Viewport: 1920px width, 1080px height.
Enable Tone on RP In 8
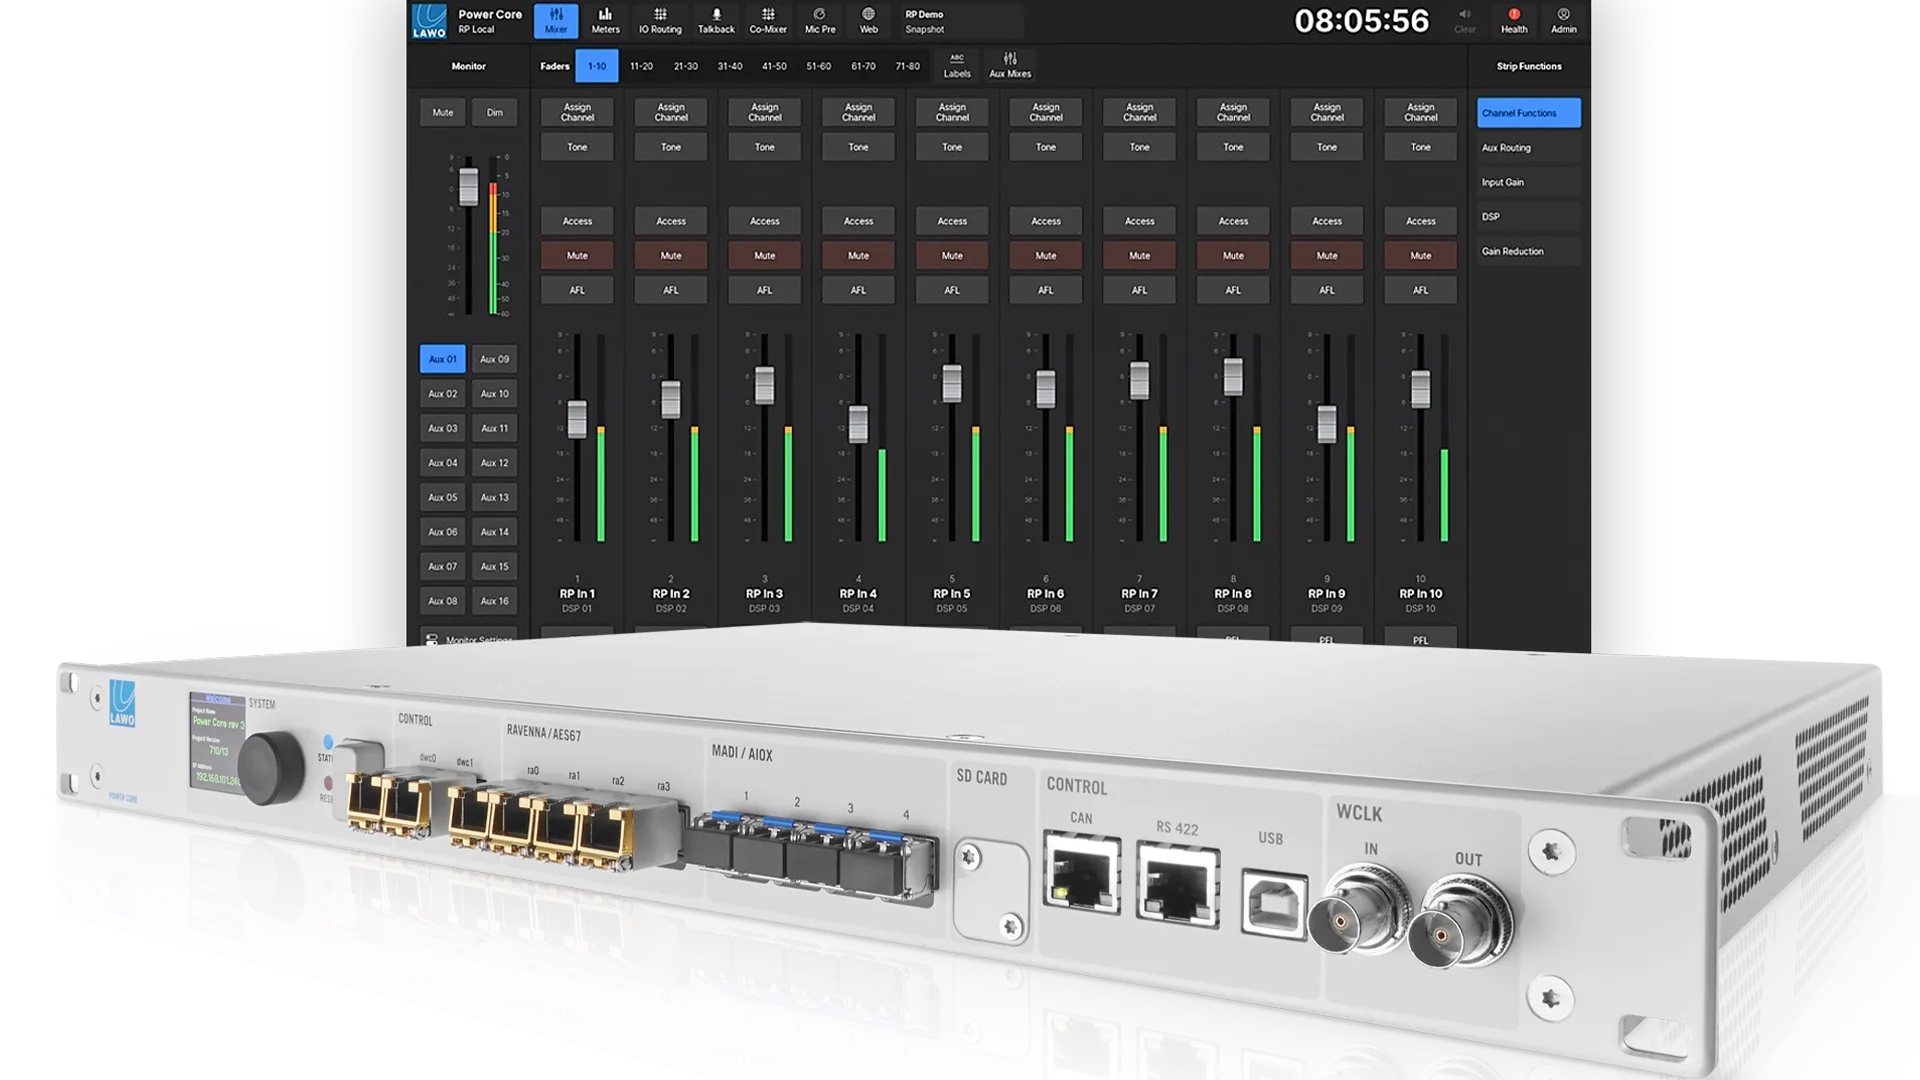1233,147
